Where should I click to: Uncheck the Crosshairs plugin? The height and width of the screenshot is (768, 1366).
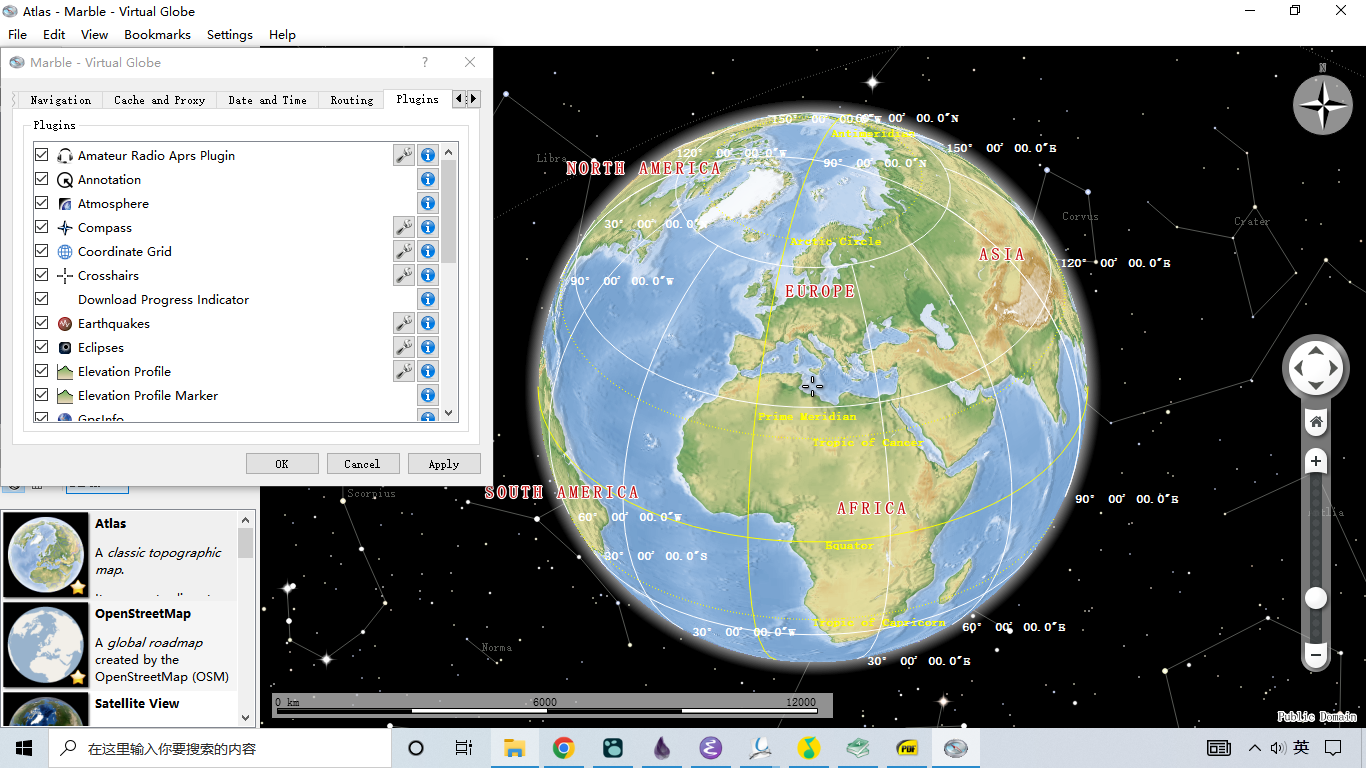[42, 275]
